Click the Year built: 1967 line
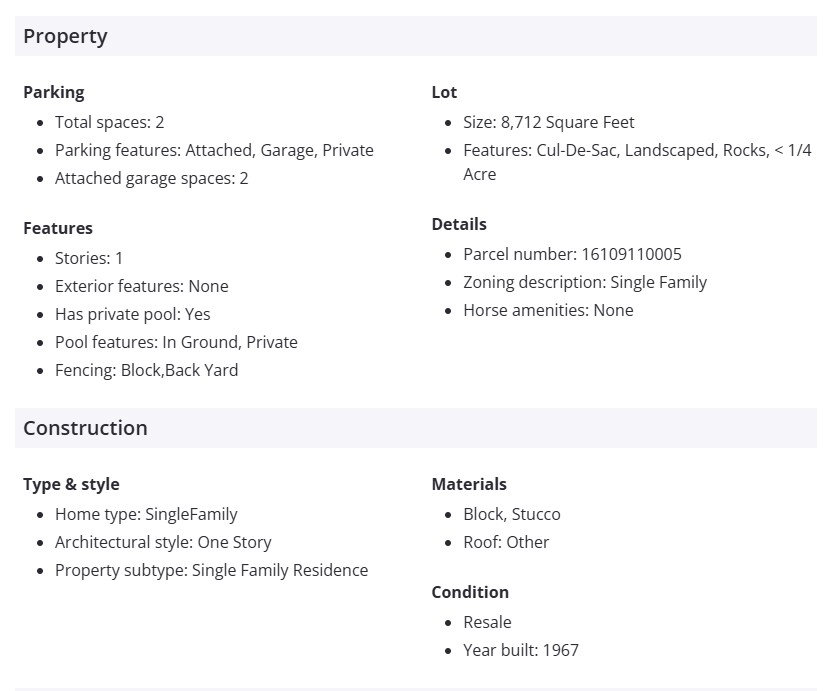831x691 pixels. point(520,650)
